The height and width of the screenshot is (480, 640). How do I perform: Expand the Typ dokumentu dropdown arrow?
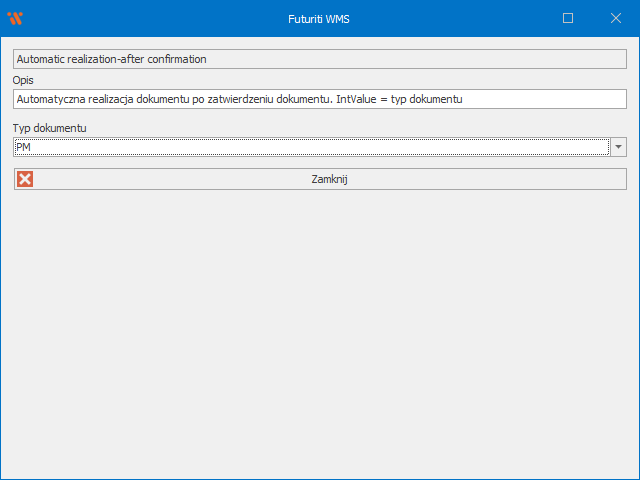coord(618,147)
